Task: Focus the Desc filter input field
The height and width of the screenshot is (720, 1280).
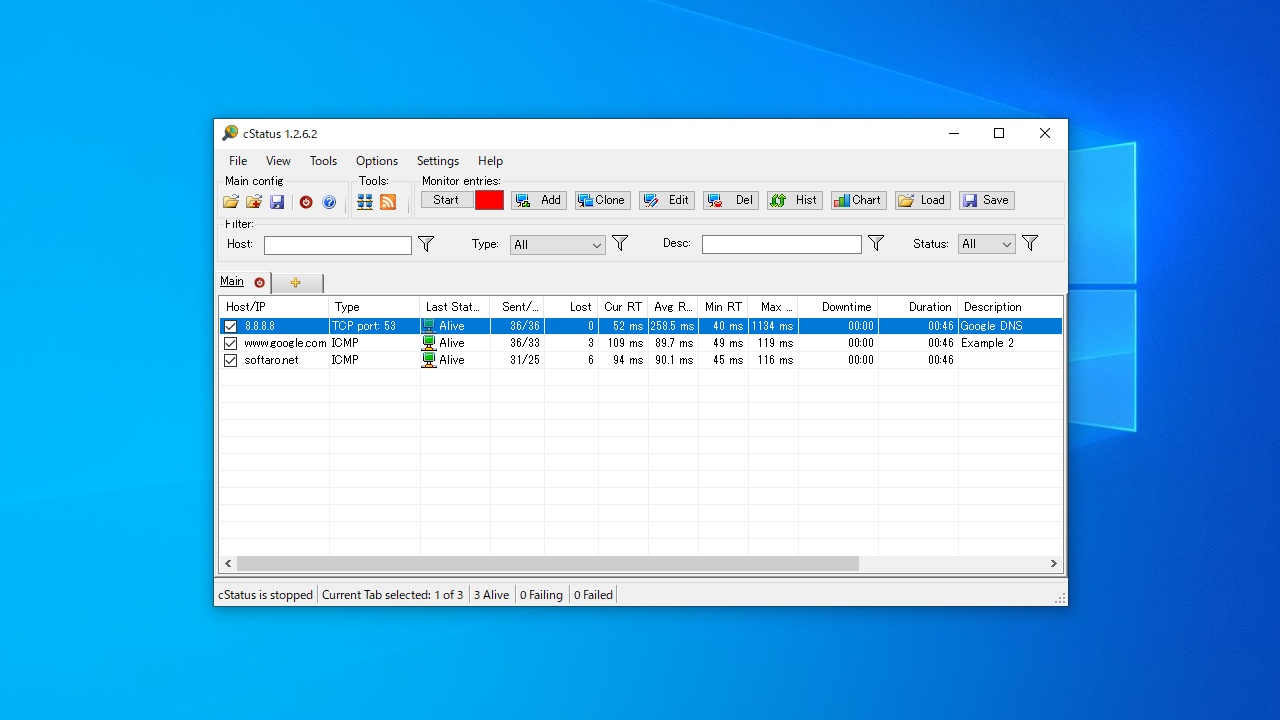Action: (782, 245)
